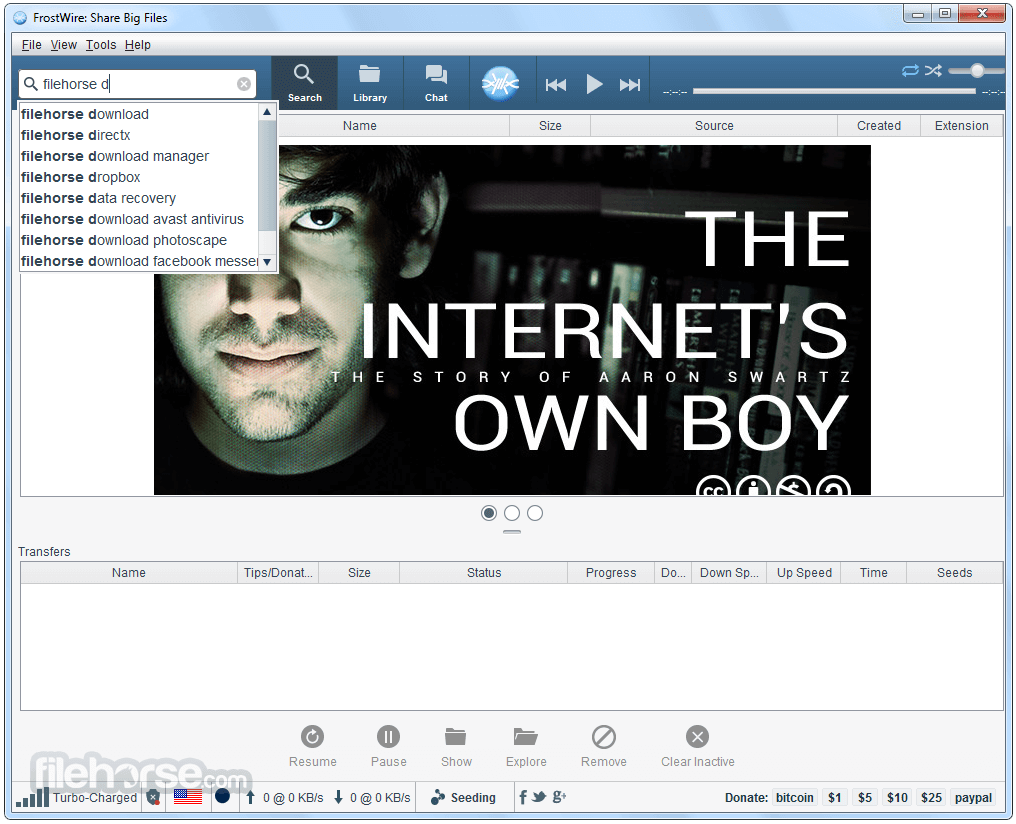Select the first slide indicator dot

click(x=489, y=513)
